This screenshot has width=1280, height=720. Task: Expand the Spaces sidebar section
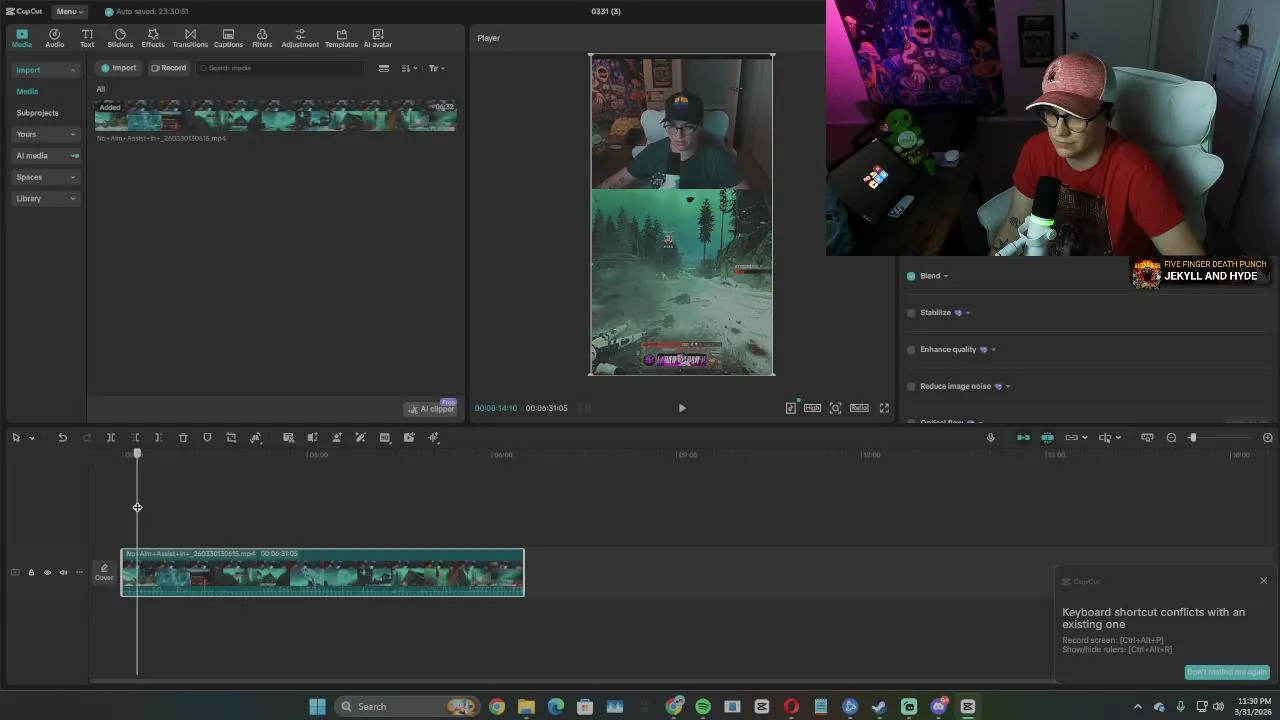point(45,177)
